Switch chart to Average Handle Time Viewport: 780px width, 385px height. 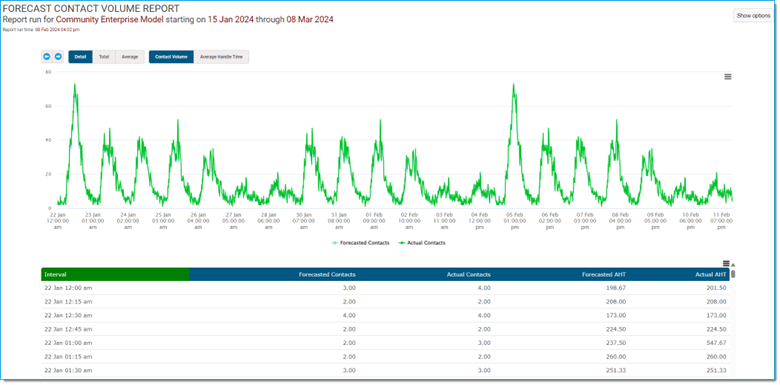click(x=221, y=57)
